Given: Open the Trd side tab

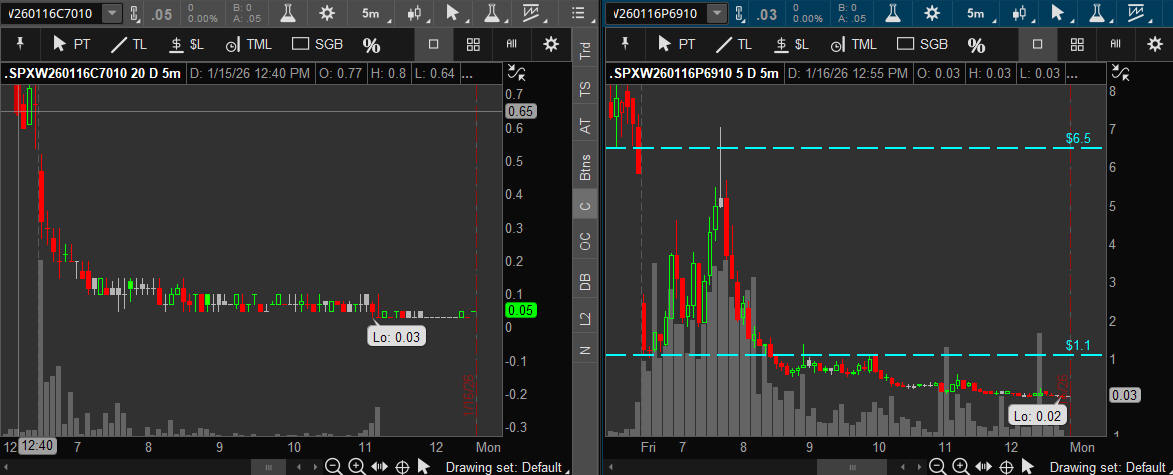Looking at the screenshot, I should [585, 52].
